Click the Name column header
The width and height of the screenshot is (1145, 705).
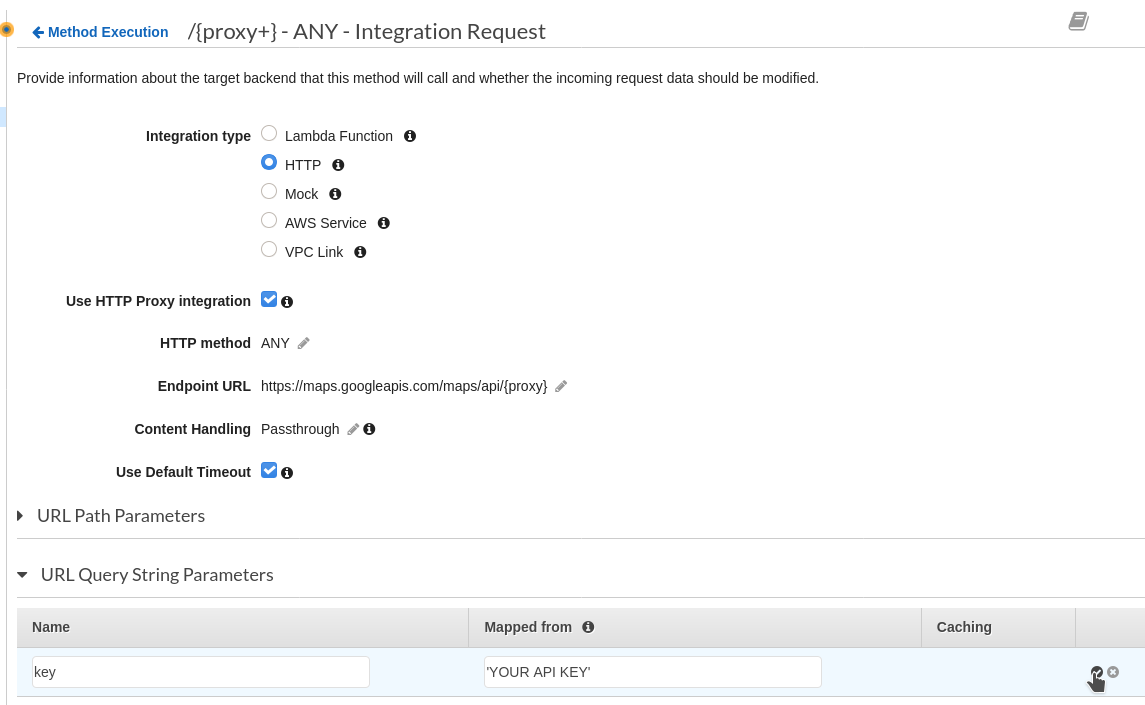pyautogui.click(x=51, y=627)
